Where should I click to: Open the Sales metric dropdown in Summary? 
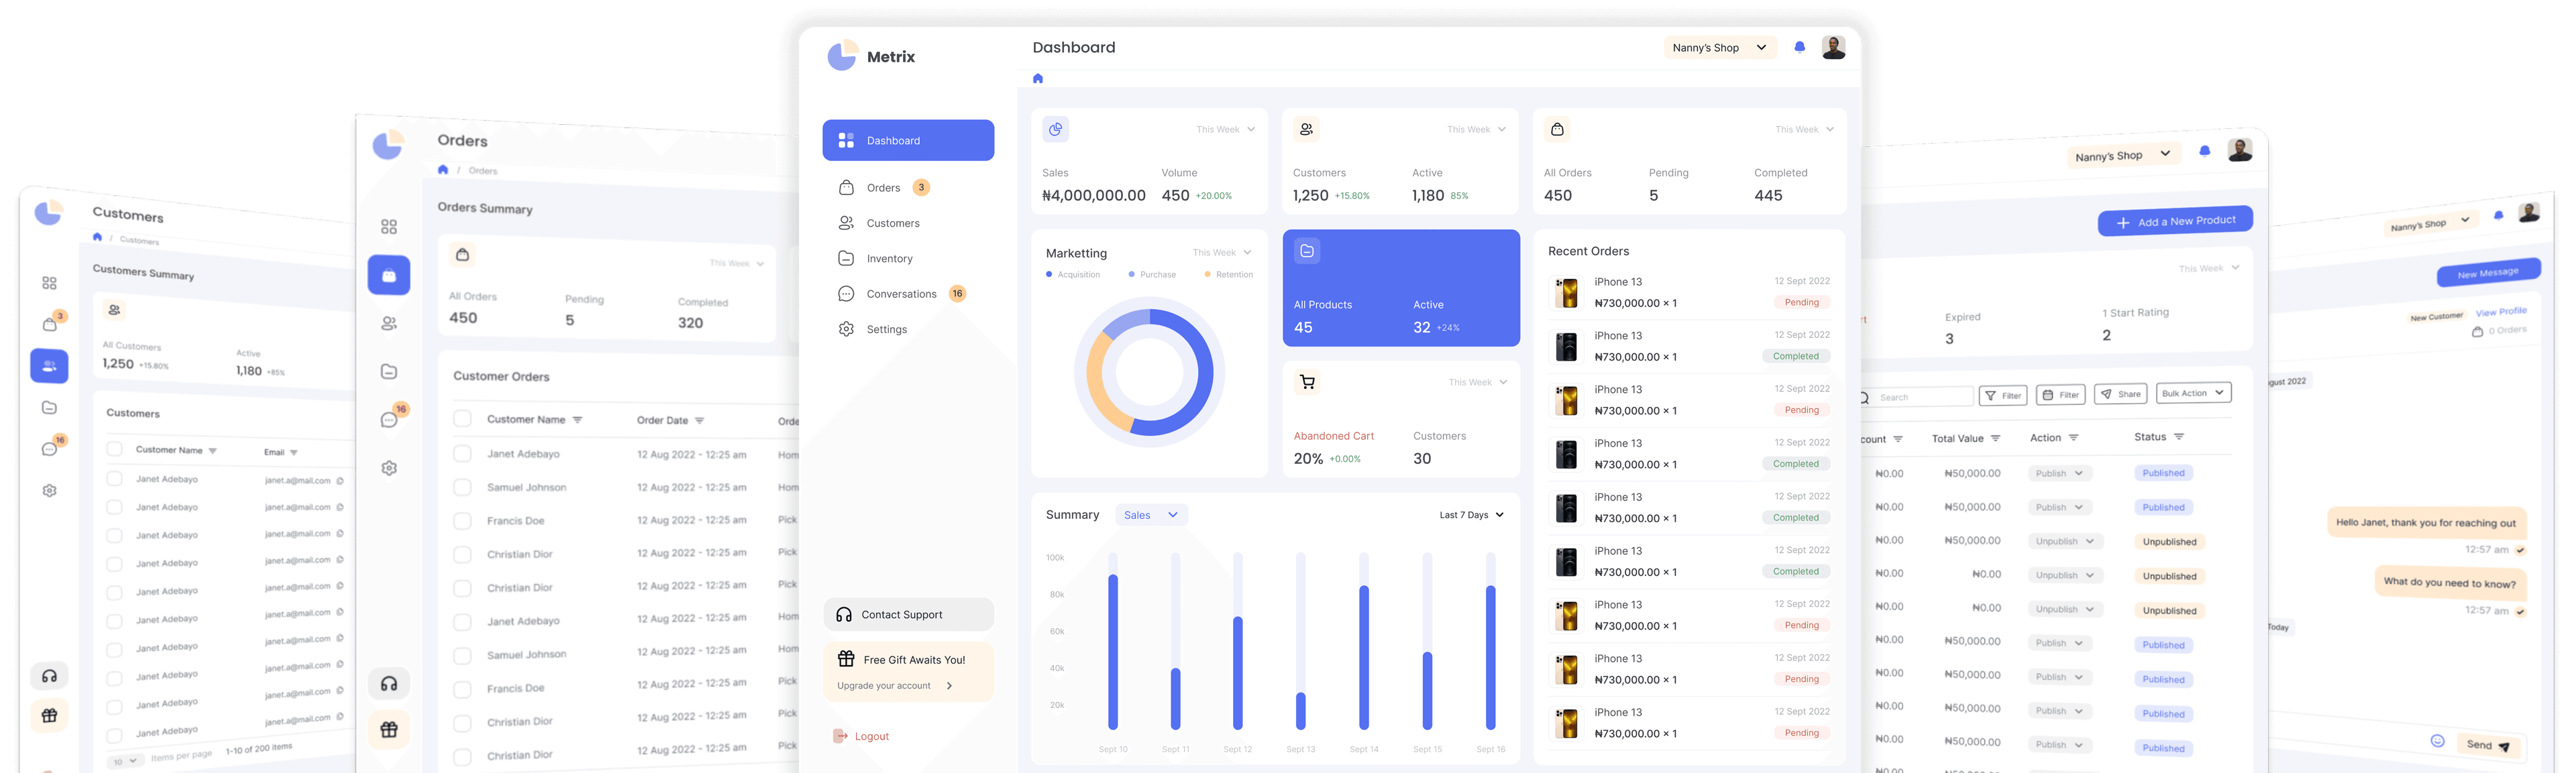[1151, 514]
